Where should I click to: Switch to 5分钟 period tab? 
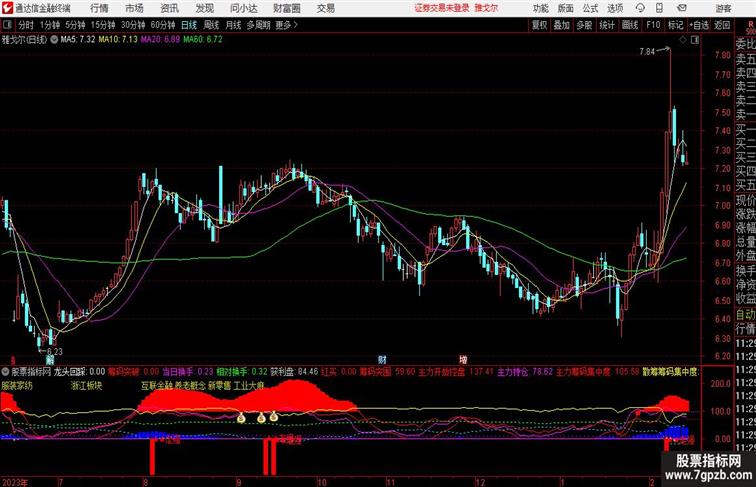[x=75, y=25]
